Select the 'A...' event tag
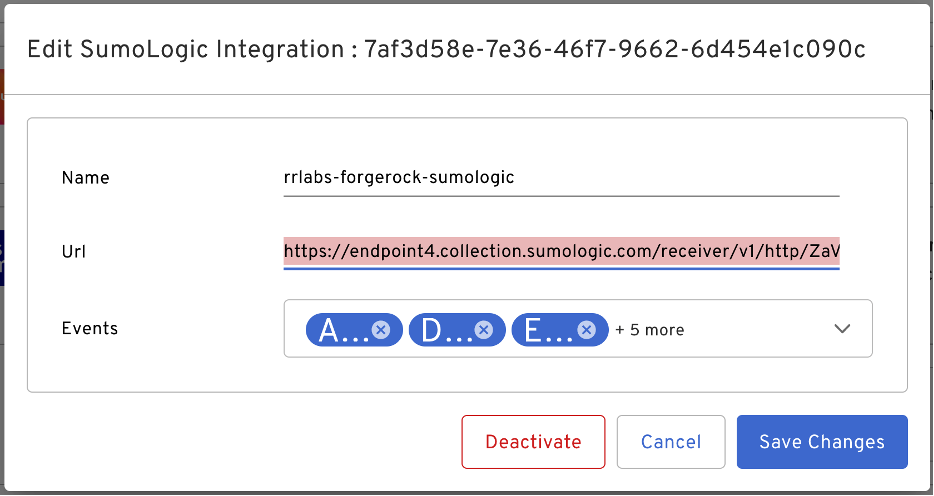 [x=338, y=330]
